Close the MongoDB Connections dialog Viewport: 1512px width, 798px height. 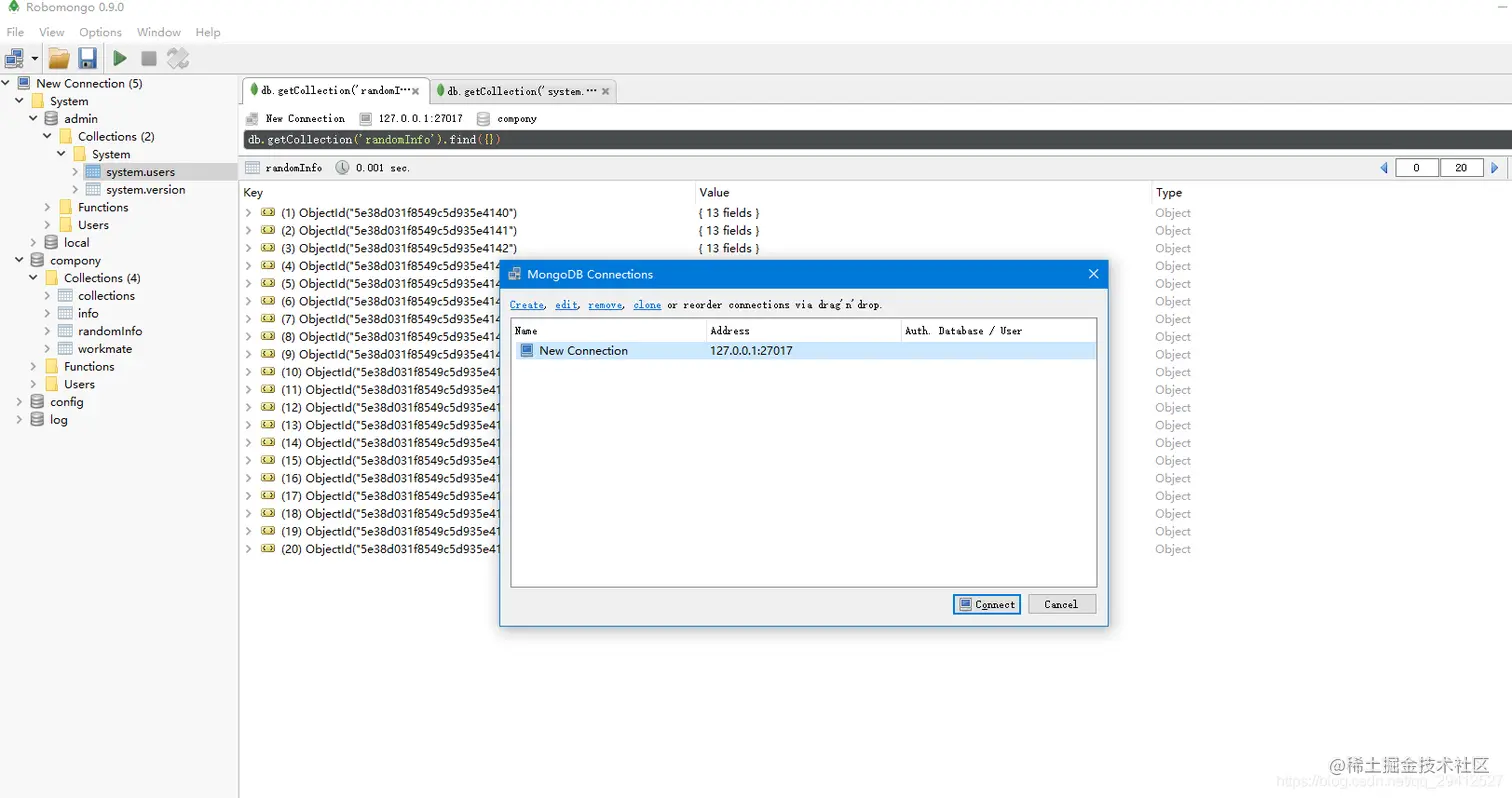(x=1093, y=273)
